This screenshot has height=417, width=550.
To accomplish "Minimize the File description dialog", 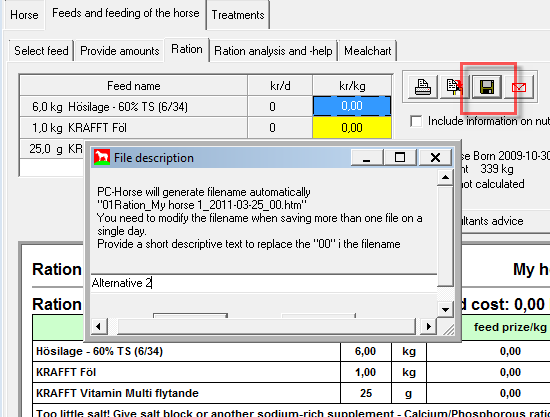I will tap(367, 157).
